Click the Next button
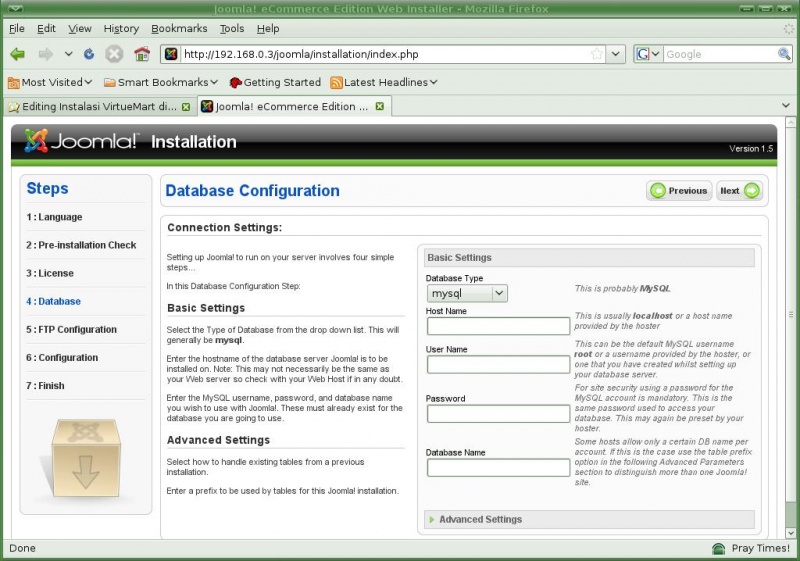 [x=739, y=190]
